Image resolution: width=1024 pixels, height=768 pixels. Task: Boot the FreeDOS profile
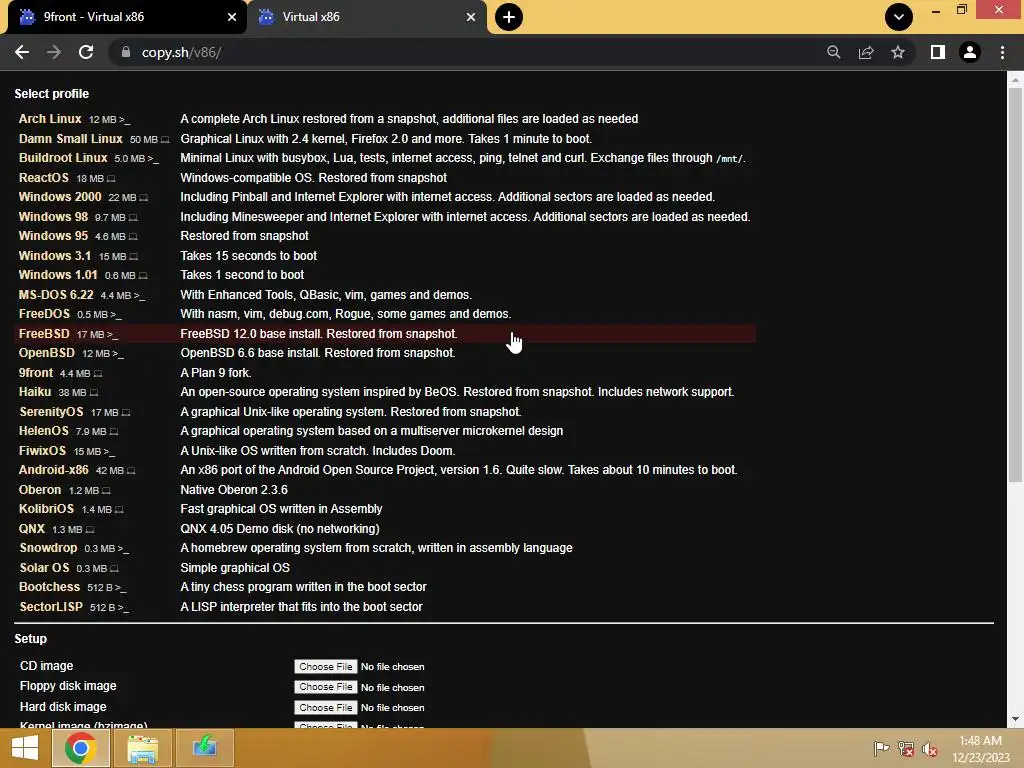point(44,313)
